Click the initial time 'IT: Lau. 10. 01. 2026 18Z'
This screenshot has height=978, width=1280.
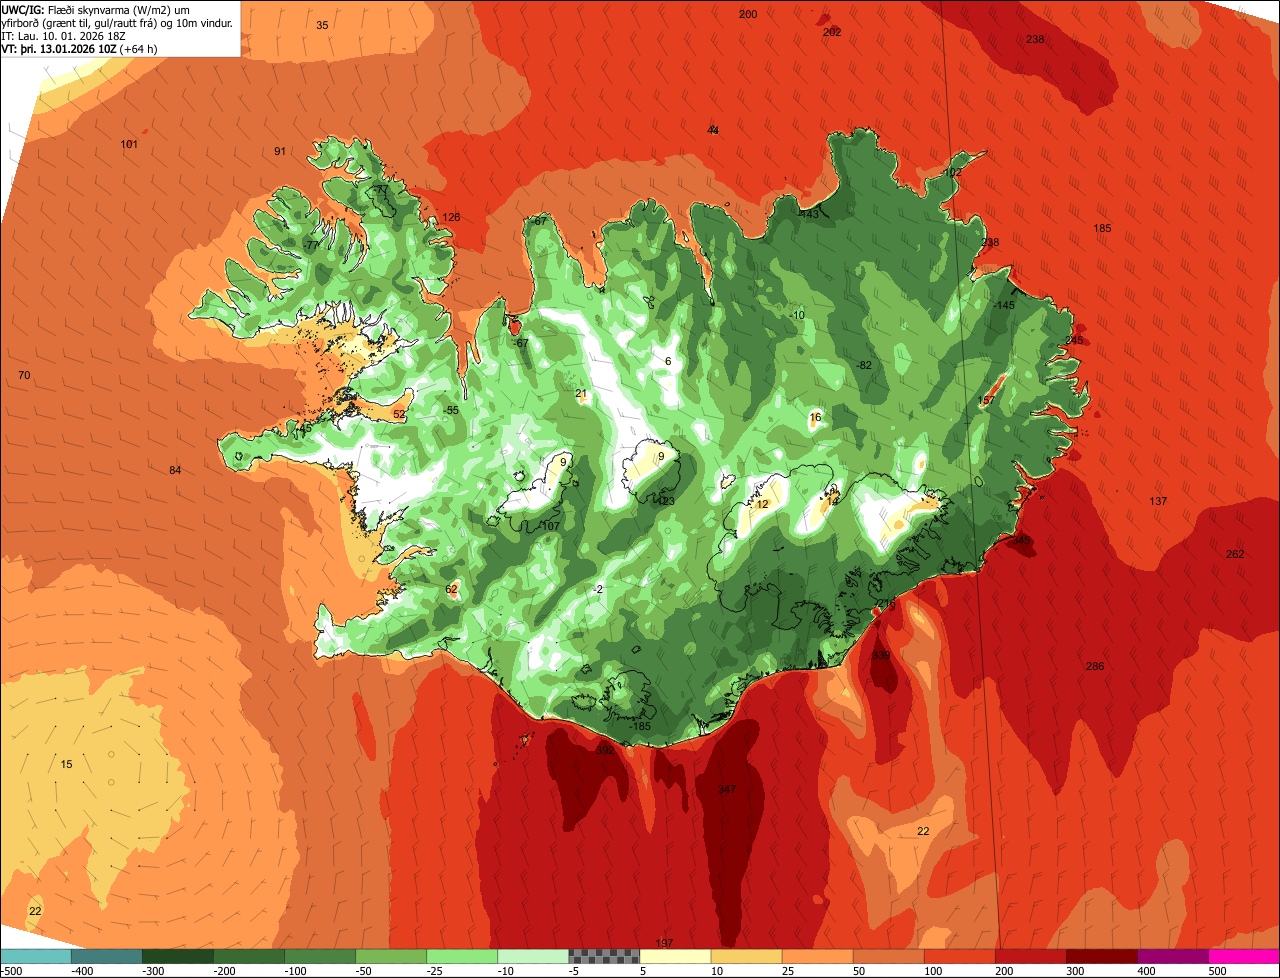tap(62, 36)
